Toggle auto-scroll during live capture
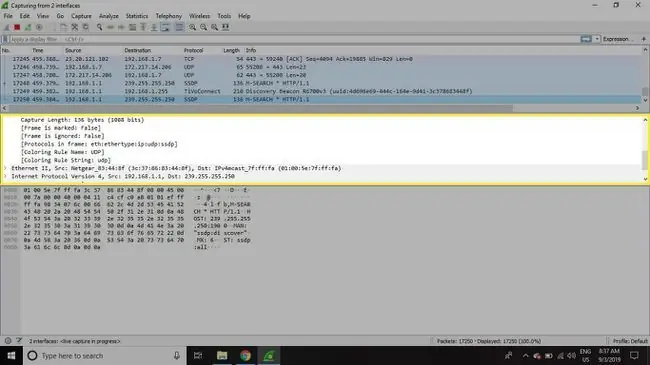 pos(165,27)
